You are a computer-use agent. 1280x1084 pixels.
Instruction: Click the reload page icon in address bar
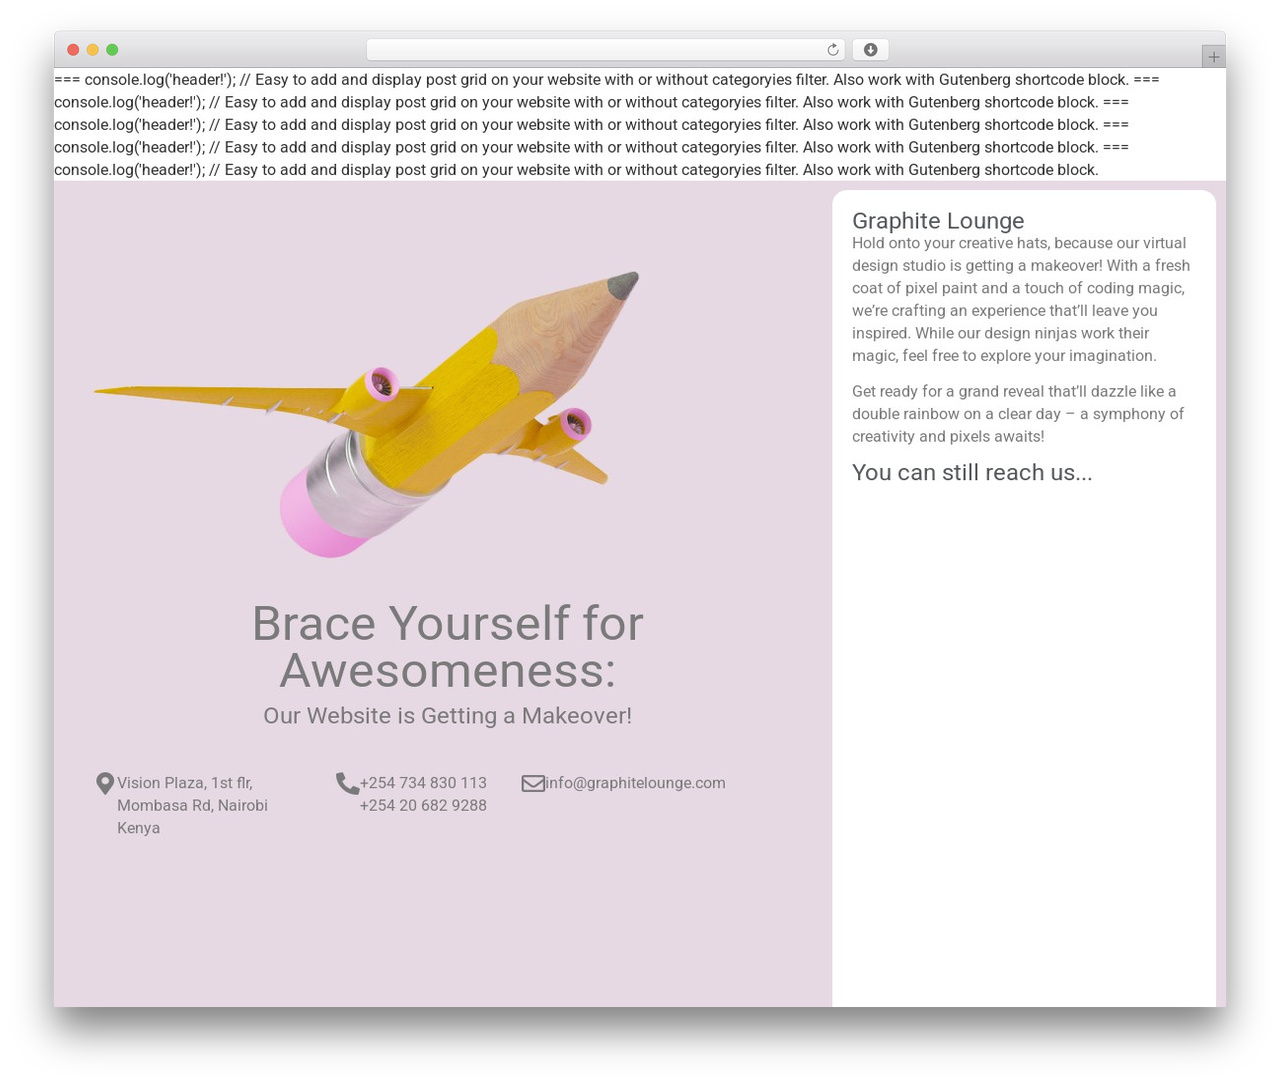coord(833,50)
